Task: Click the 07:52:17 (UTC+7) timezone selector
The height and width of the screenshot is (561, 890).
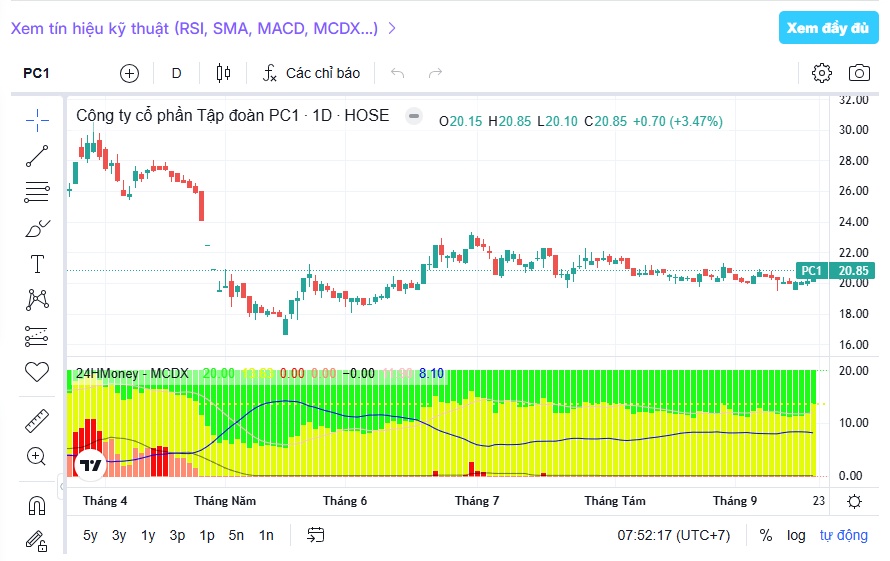Action: [x=674, y=535]
